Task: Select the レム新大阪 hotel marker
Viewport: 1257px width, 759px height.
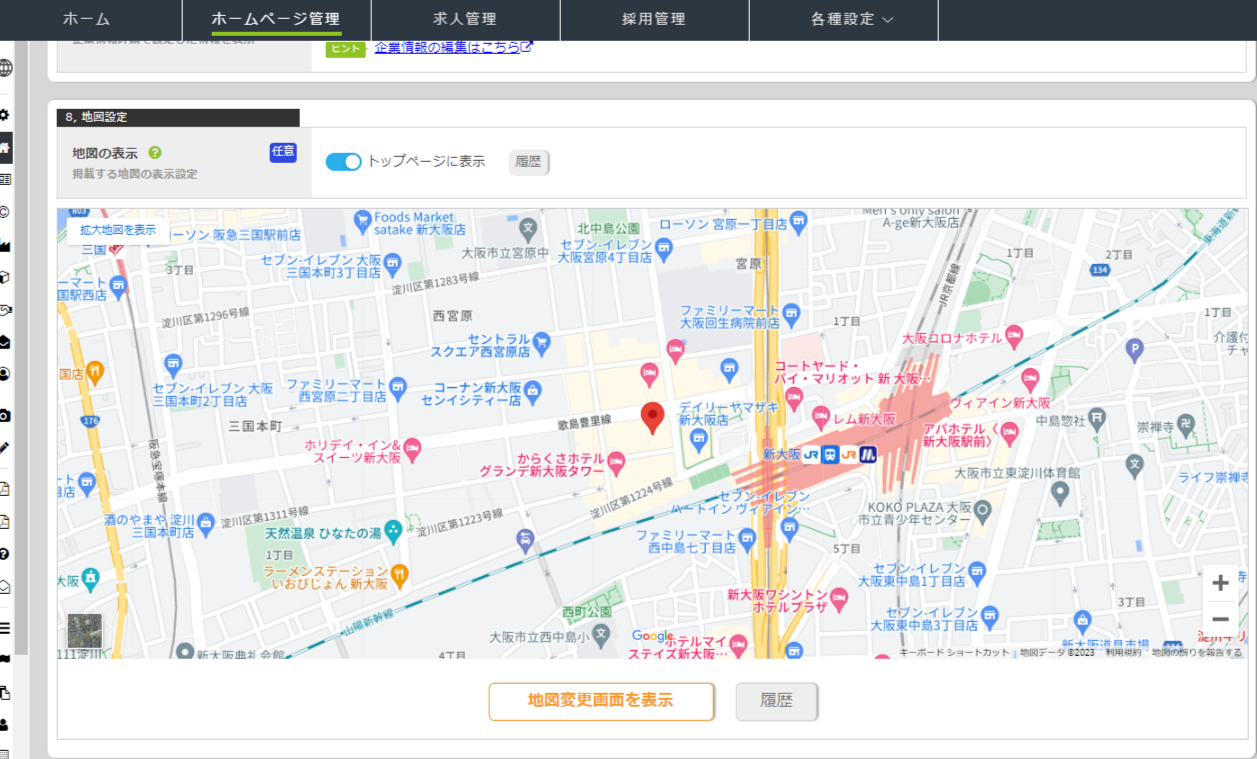Action: click(821, 418)
